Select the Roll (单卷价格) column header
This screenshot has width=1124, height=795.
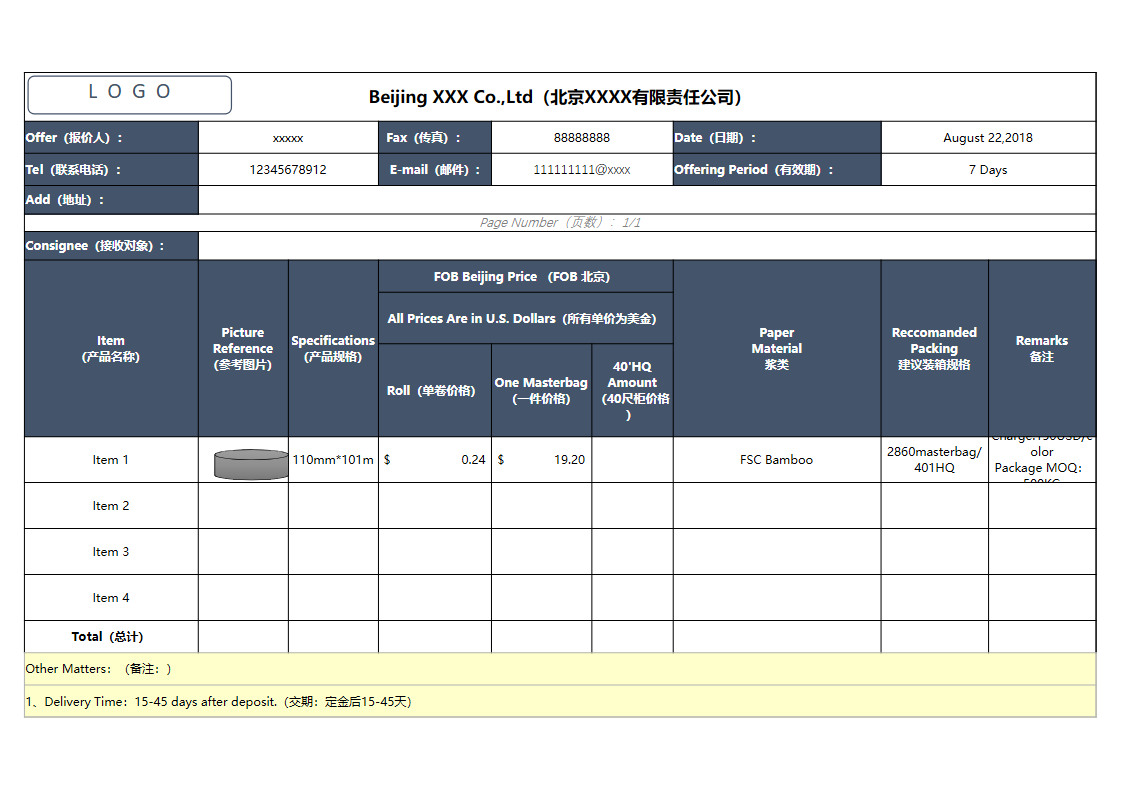pyautogui.click(x=435, y=391)
